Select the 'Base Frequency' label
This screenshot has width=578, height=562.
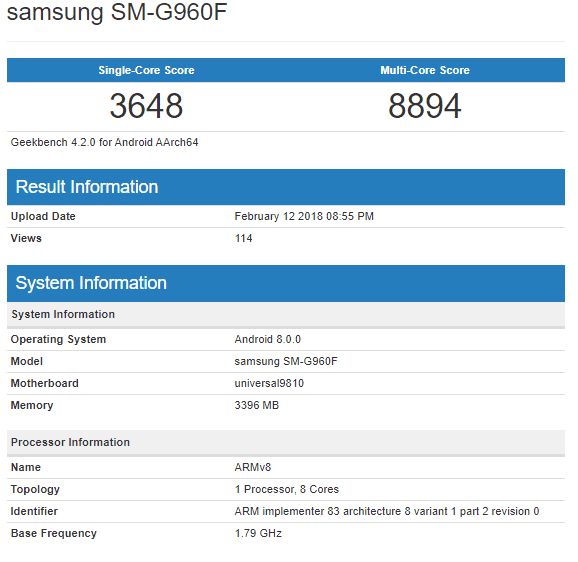point(54,533)
